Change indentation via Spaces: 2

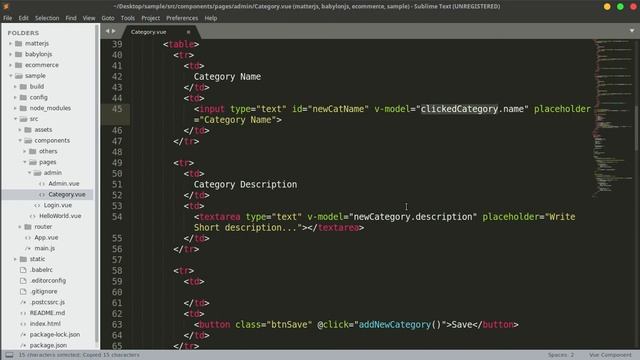coord(560,355)
